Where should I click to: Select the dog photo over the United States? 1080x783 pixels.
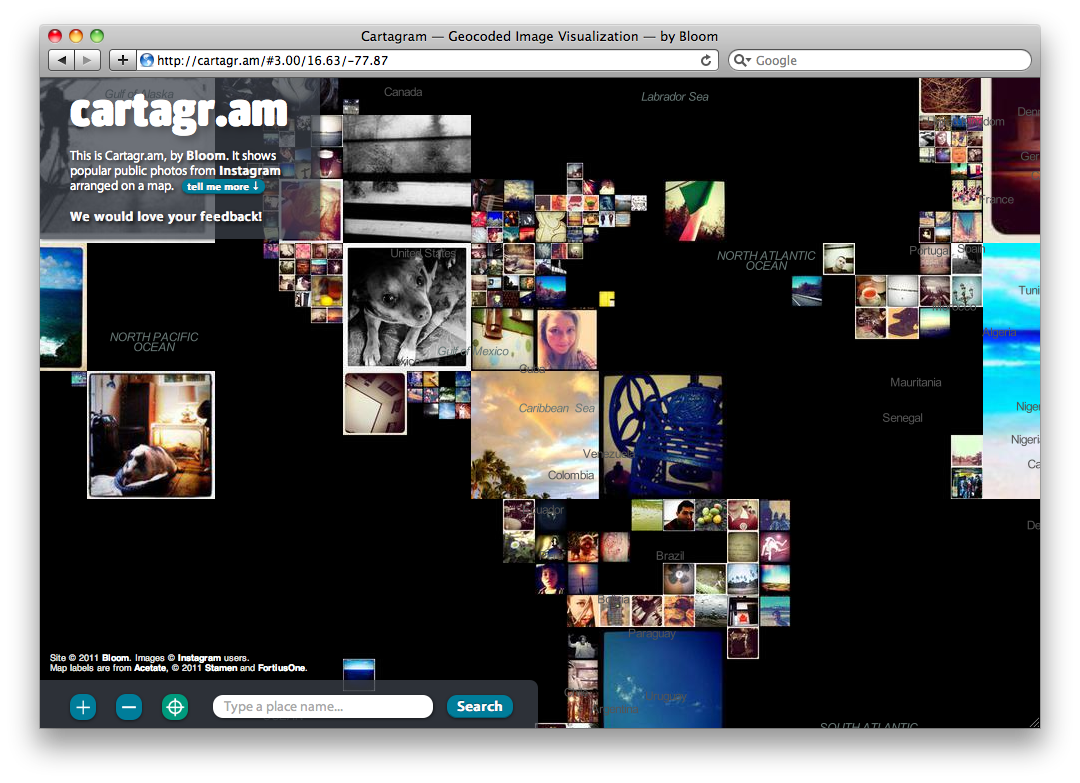pos(407,305)
